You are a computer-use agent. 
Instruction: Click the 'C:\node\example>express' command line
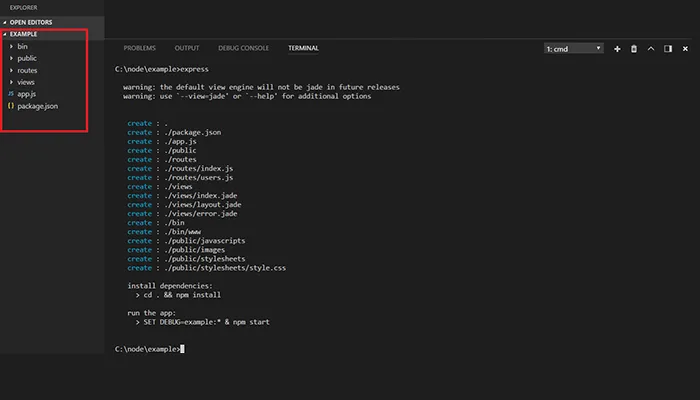[x=162, y=69]
